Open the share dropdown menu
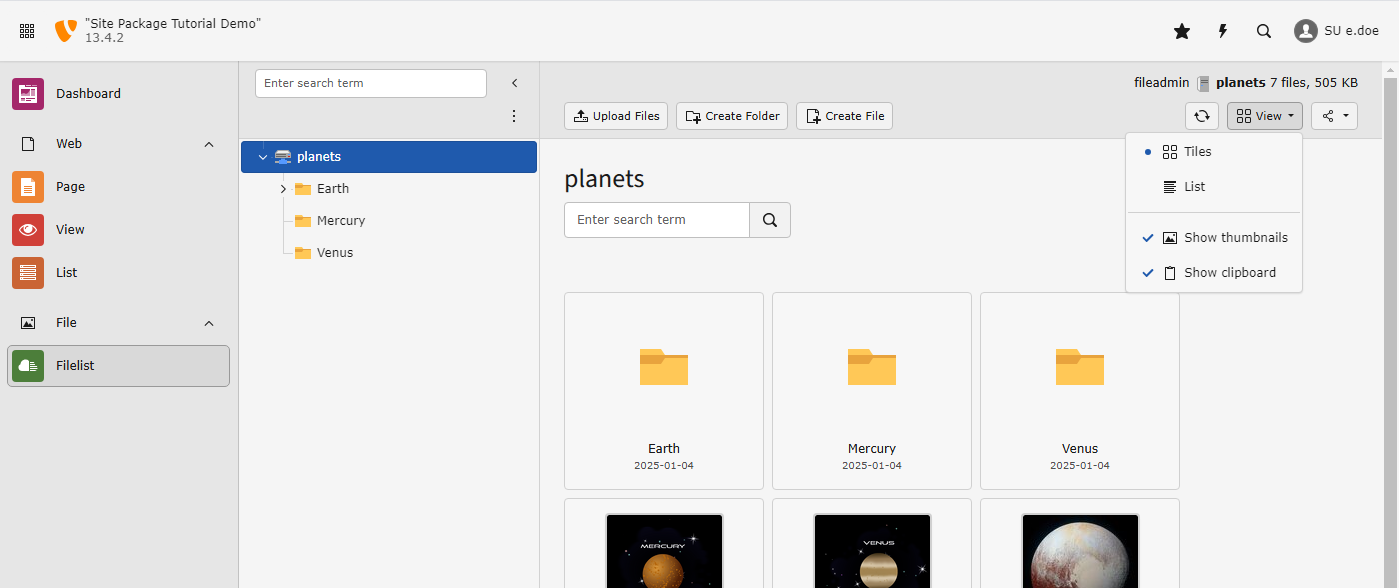 [x=1335, y=116]
